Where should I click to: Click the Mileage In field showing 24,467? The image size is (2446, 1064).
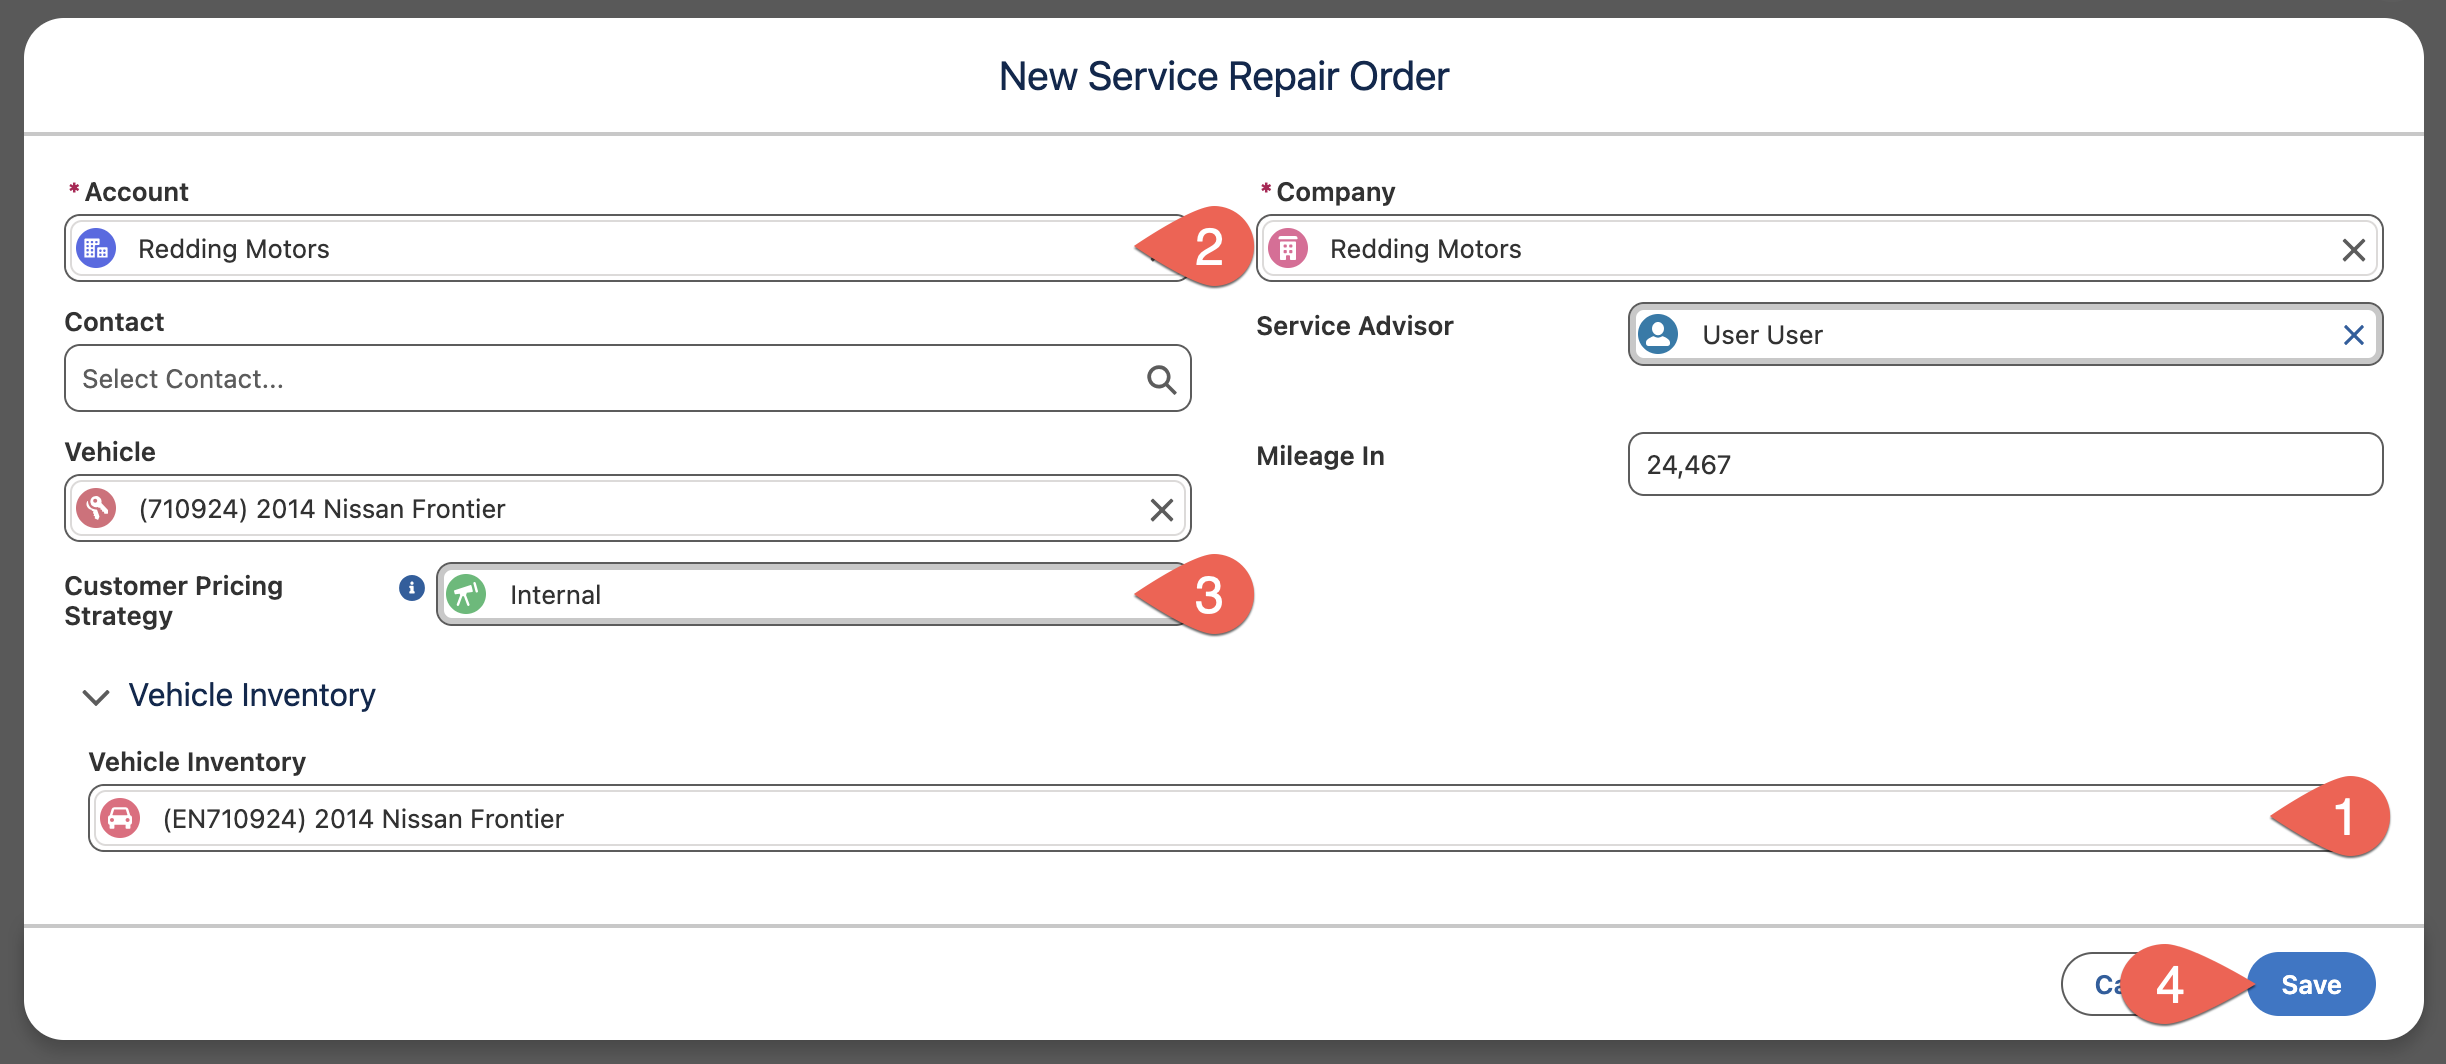[x=2005, y=464]
